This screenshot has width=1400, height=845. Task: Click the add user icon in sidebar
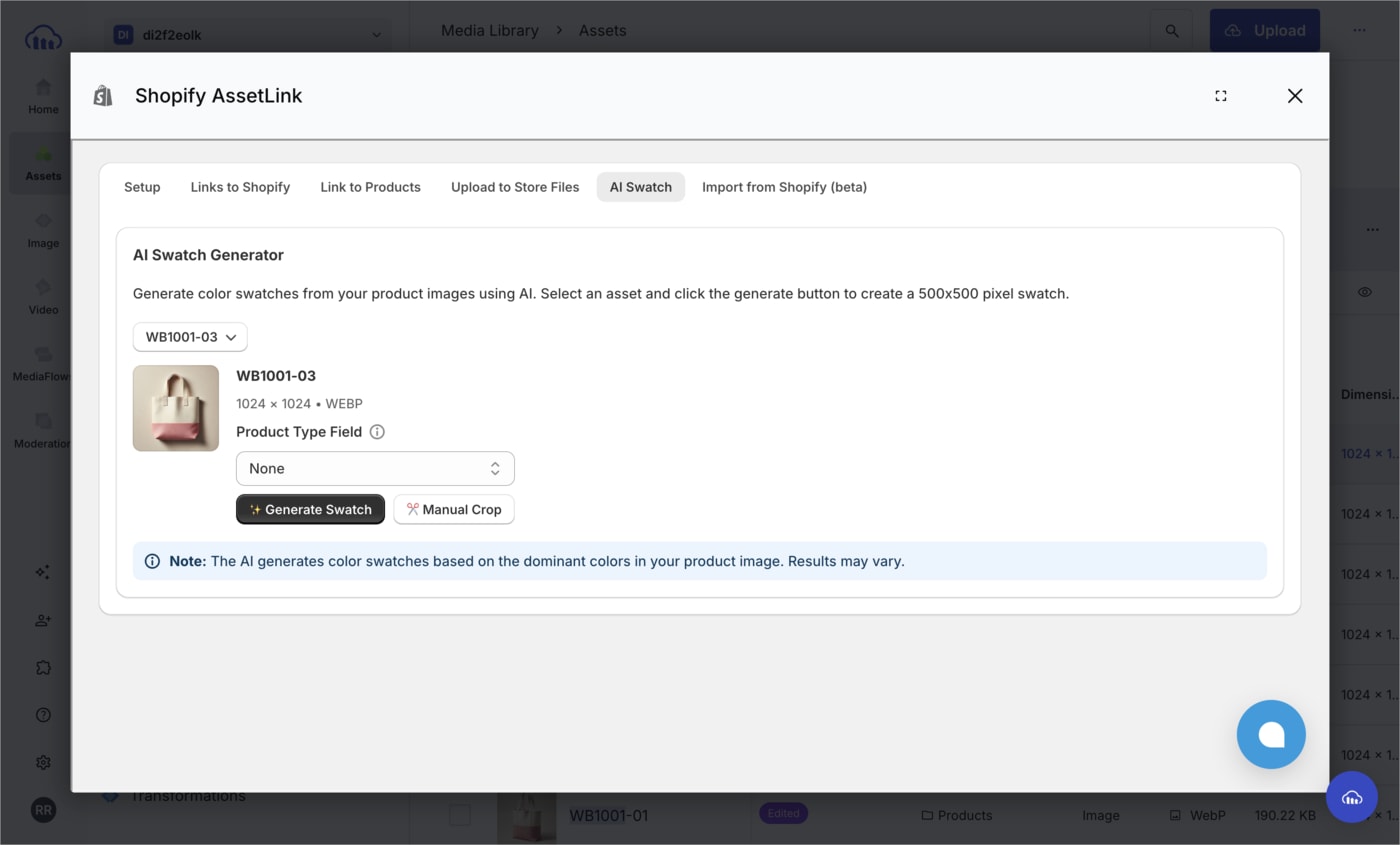pos(43,620)
